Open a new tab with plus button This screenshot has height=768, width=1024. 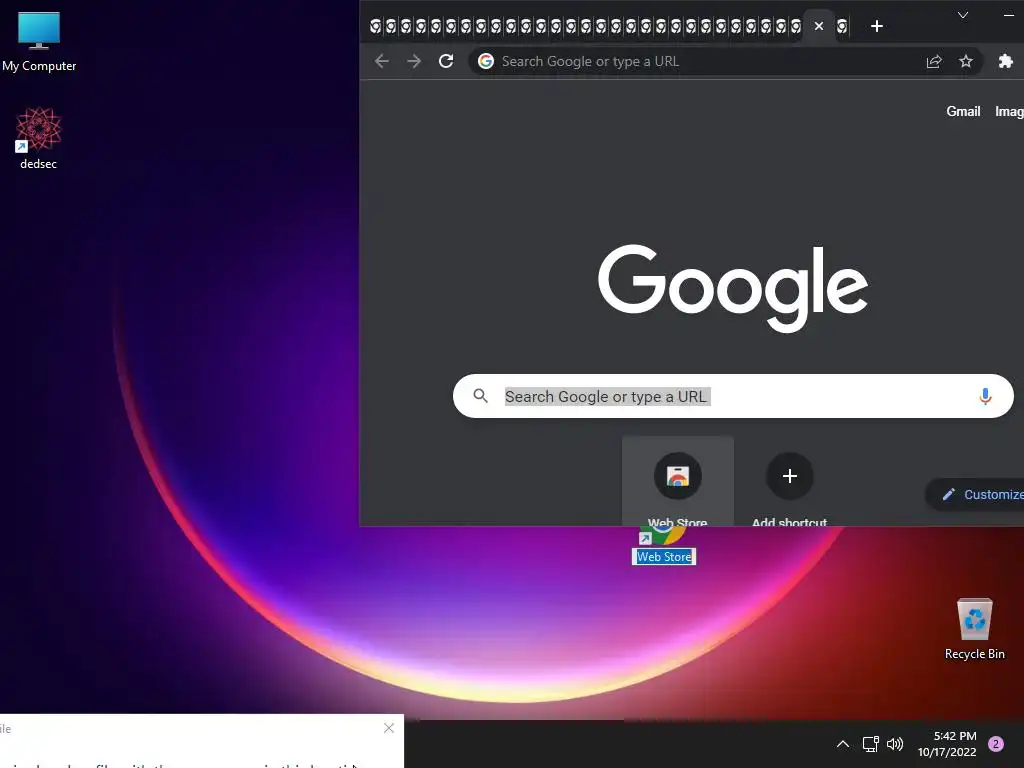(x=877, y=26)
